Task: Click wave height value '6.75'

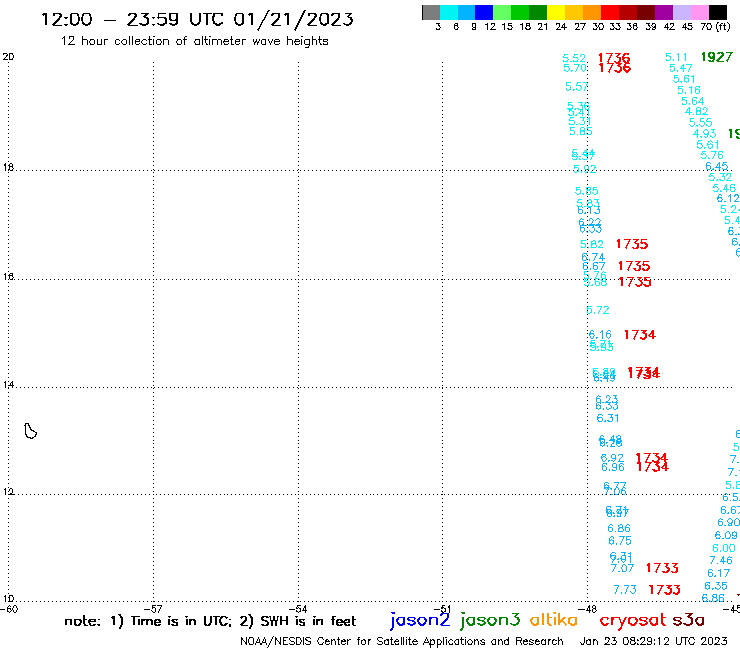Action: (620, 541)
